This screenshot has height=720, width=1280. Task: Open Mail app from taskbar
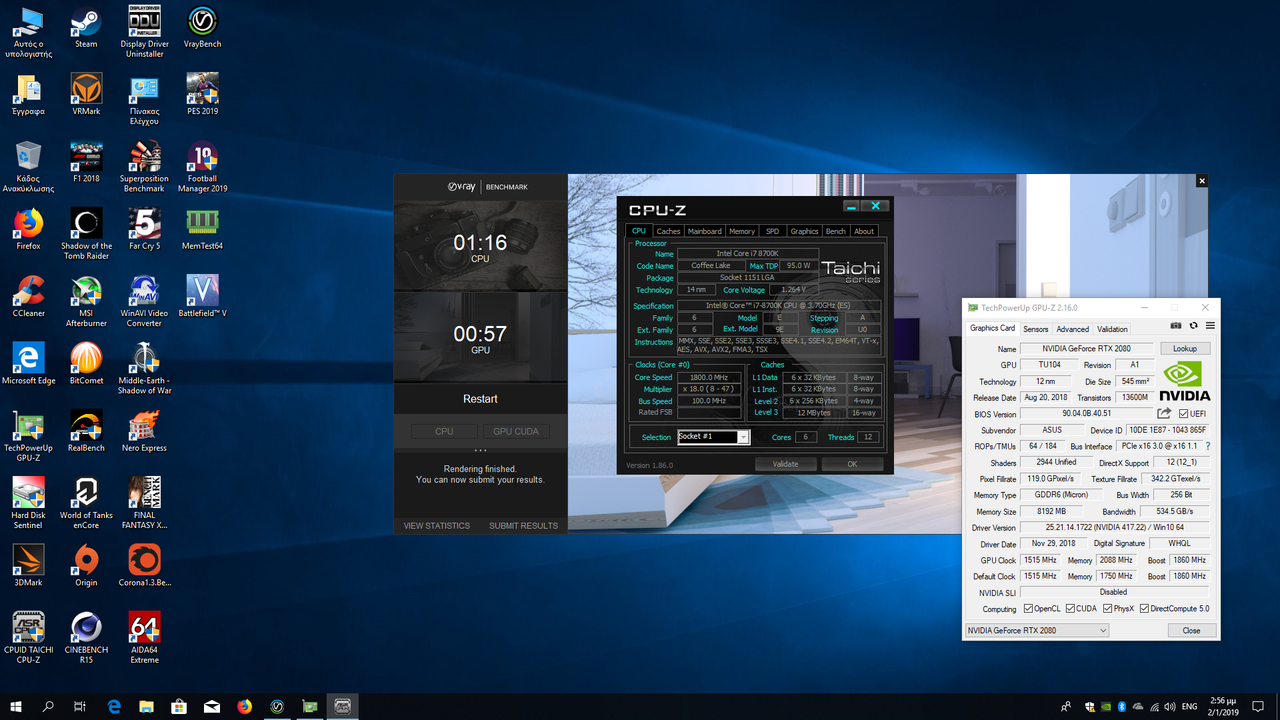[x=212, y=706]
